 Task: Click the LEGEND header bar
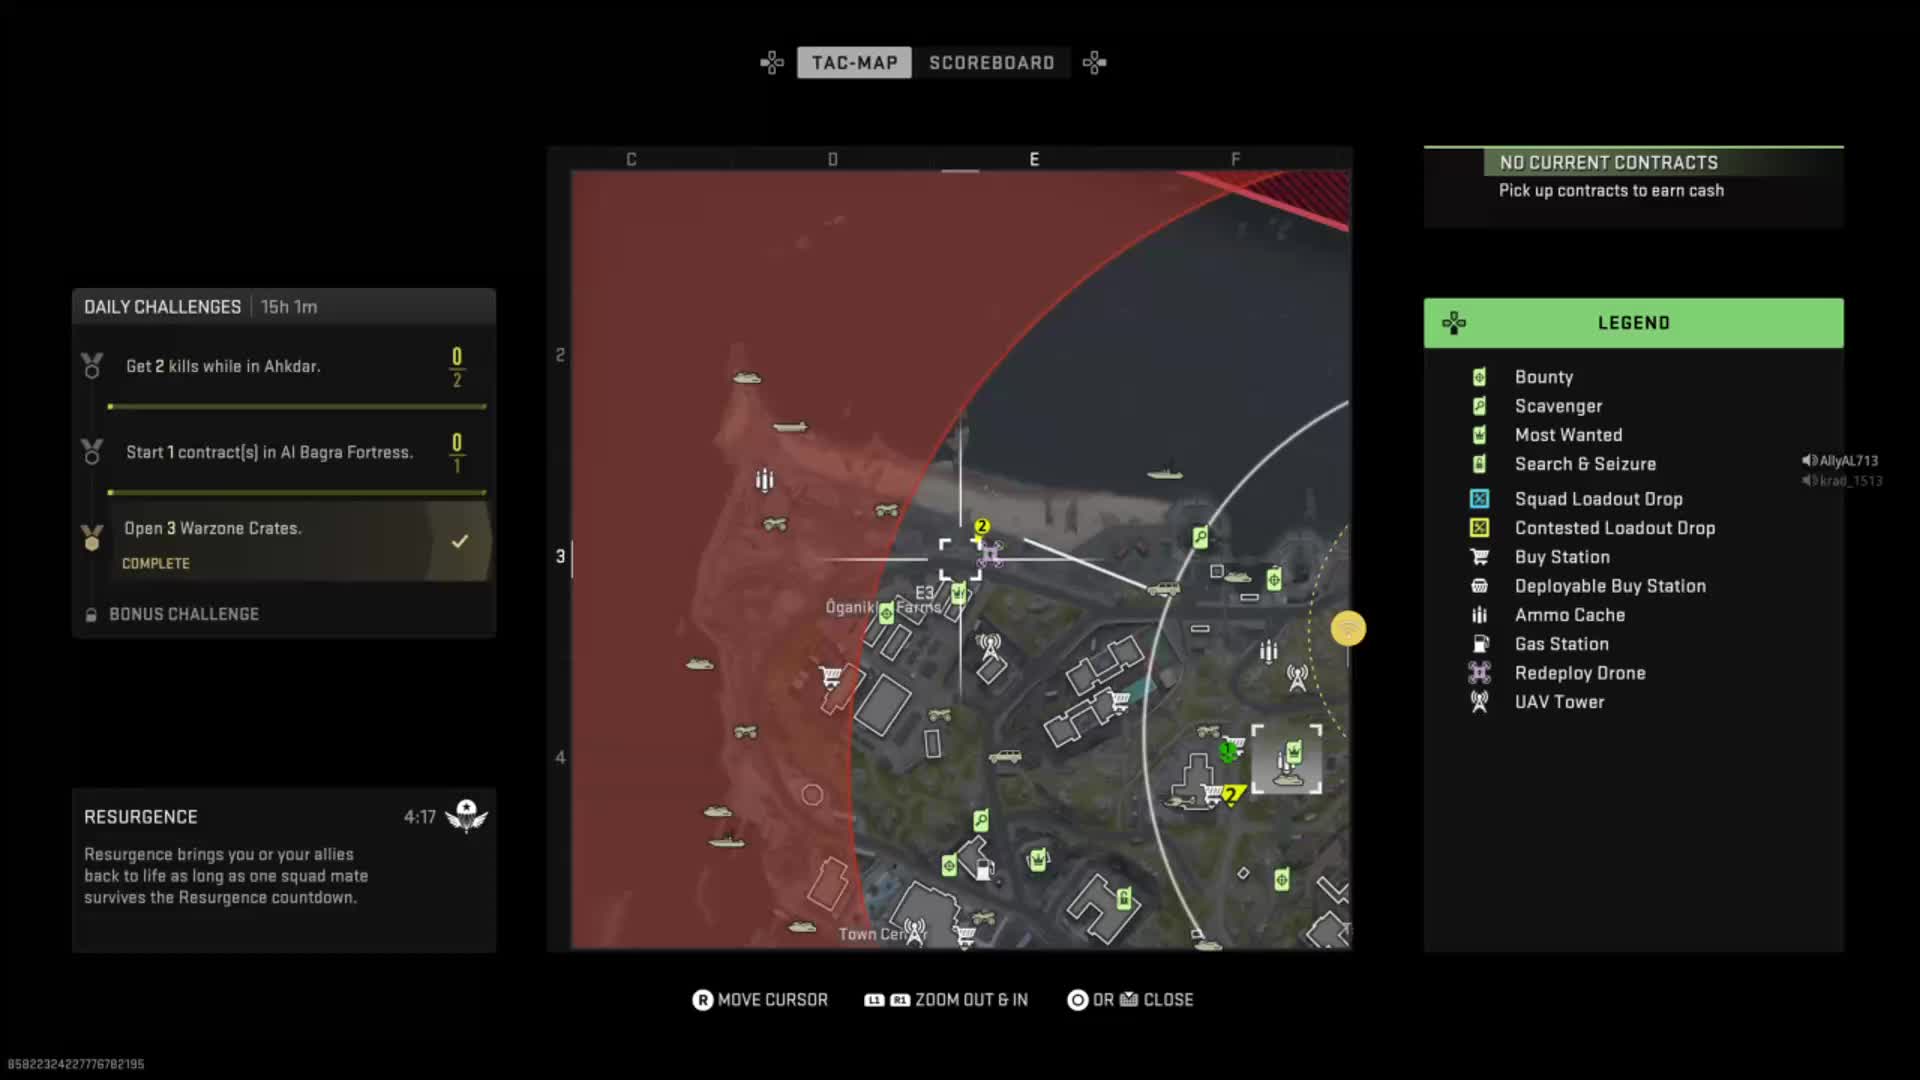point(1634,323)
